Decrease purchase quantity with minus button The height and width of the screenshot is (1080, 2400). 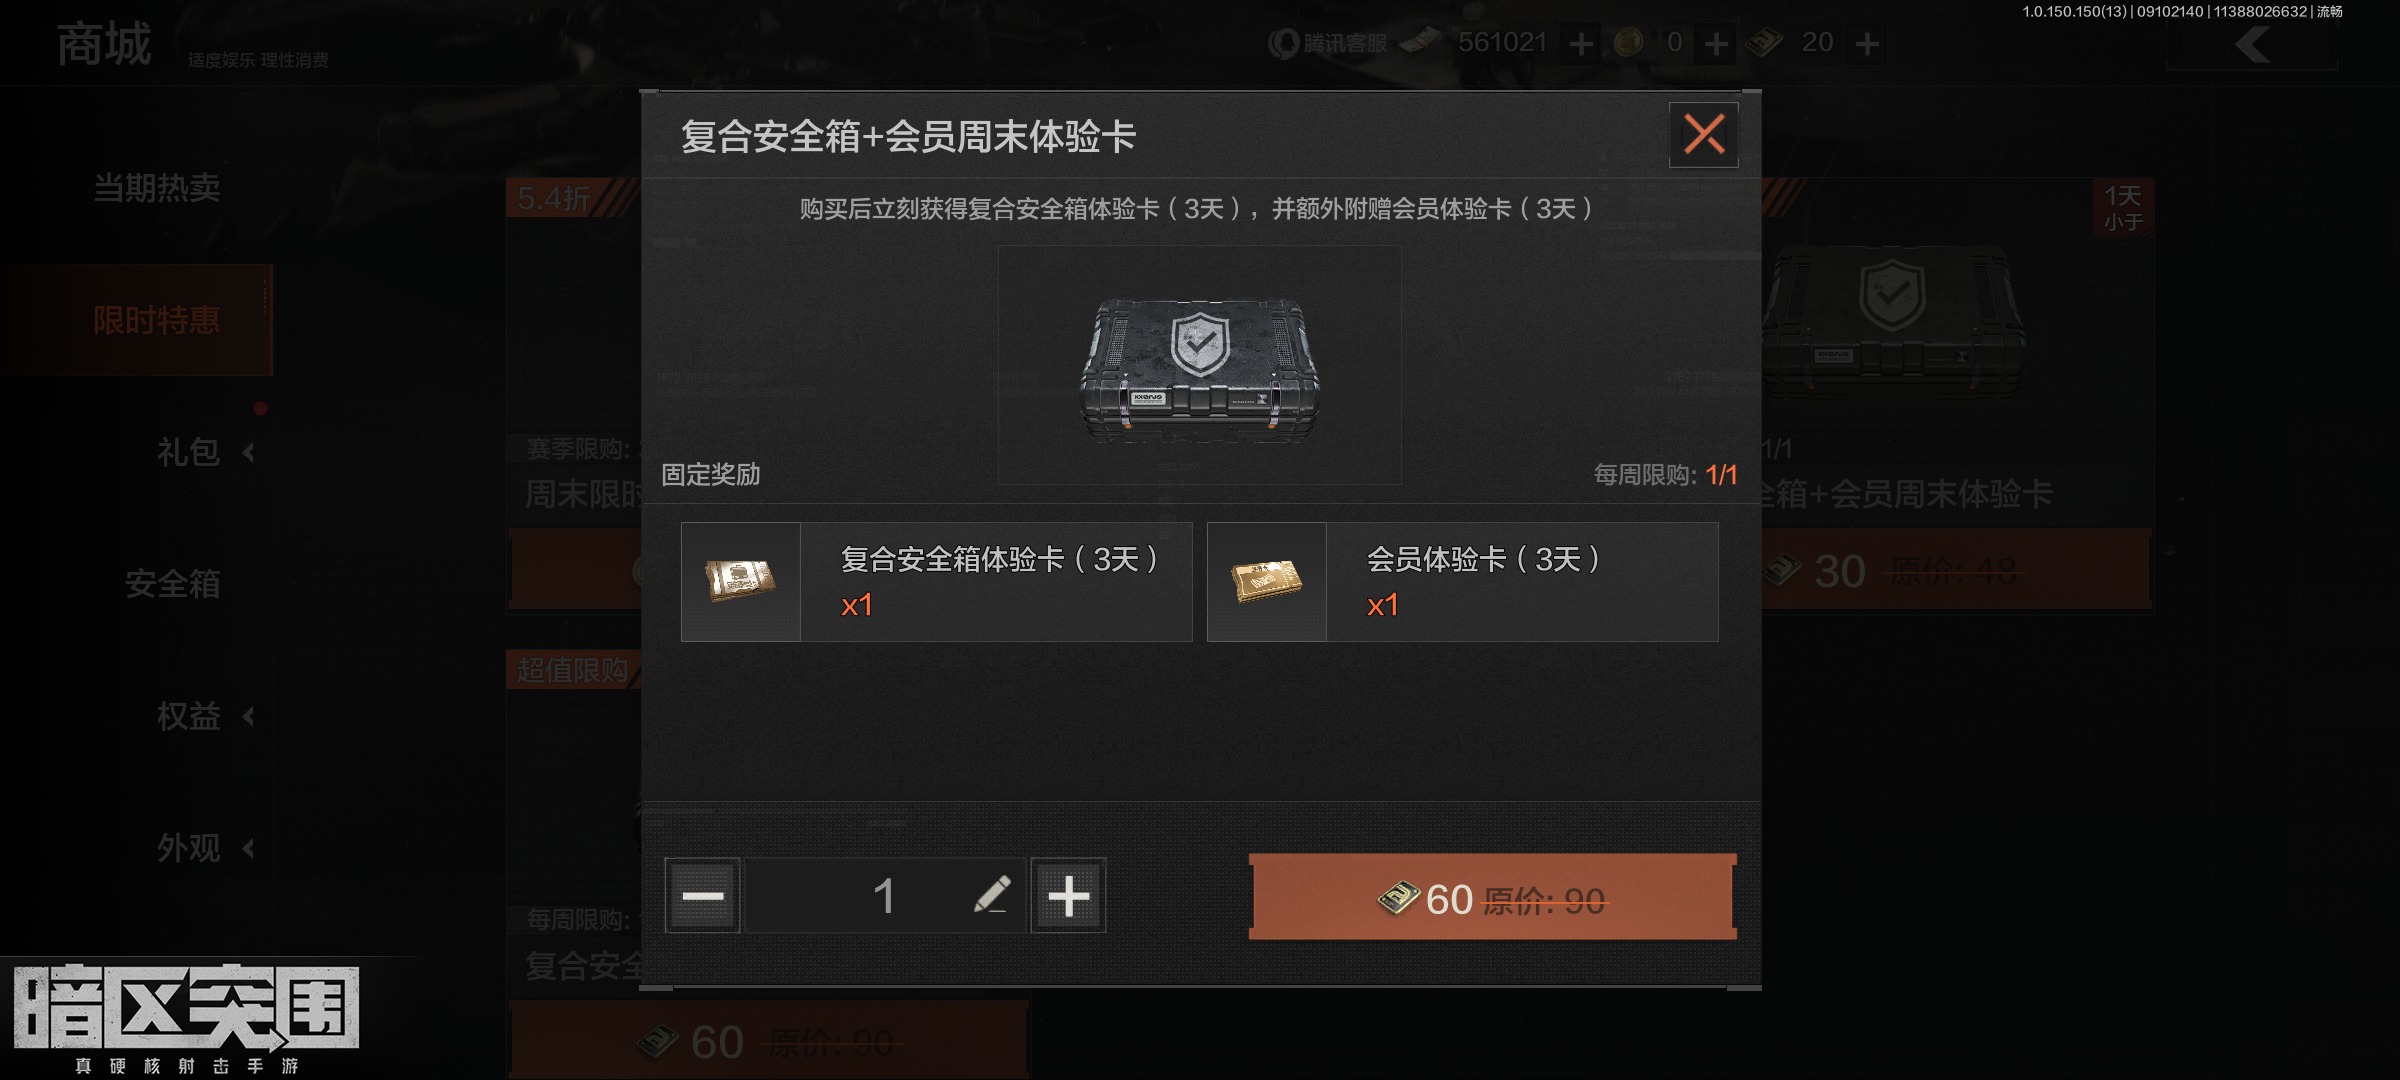(x=702, y=895)
